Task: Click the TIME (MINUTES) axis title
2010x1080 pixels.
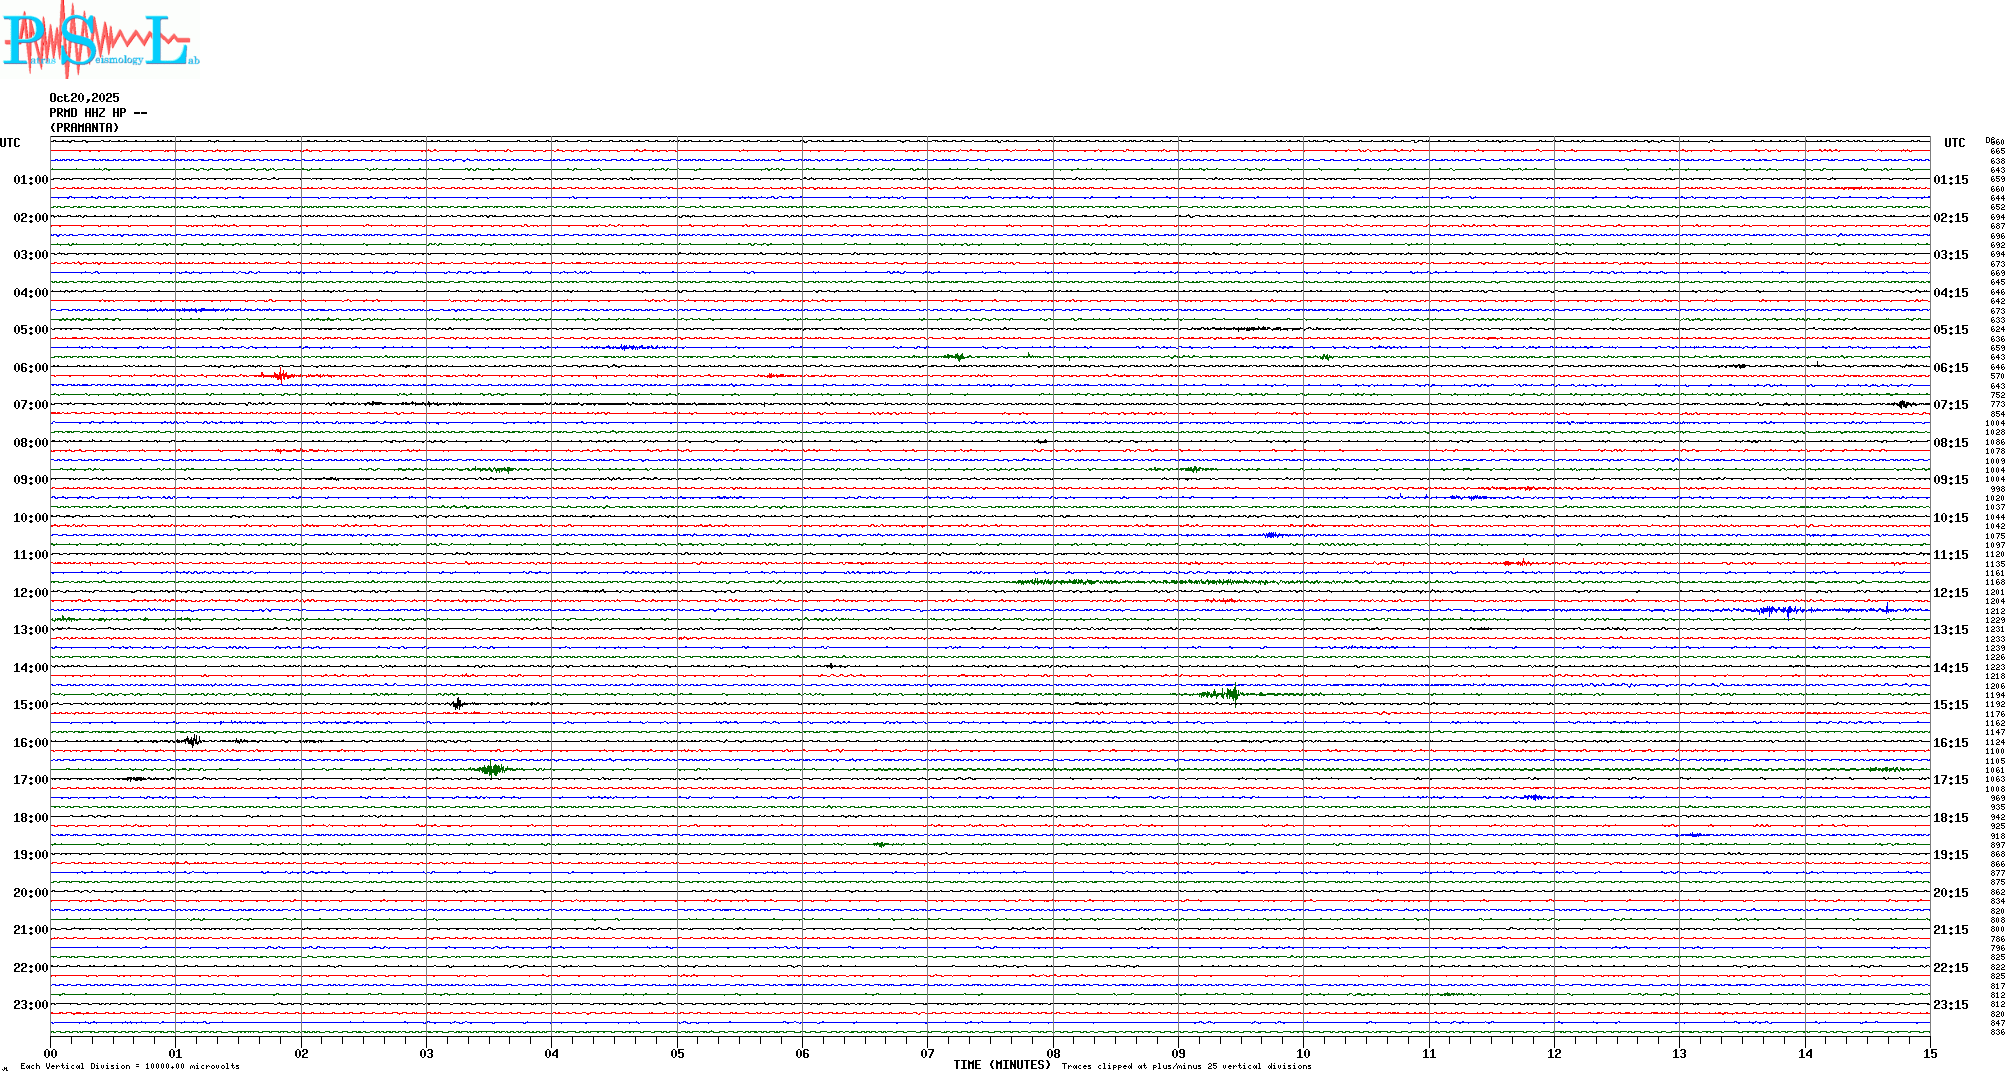Action: coord(1001,1065)
